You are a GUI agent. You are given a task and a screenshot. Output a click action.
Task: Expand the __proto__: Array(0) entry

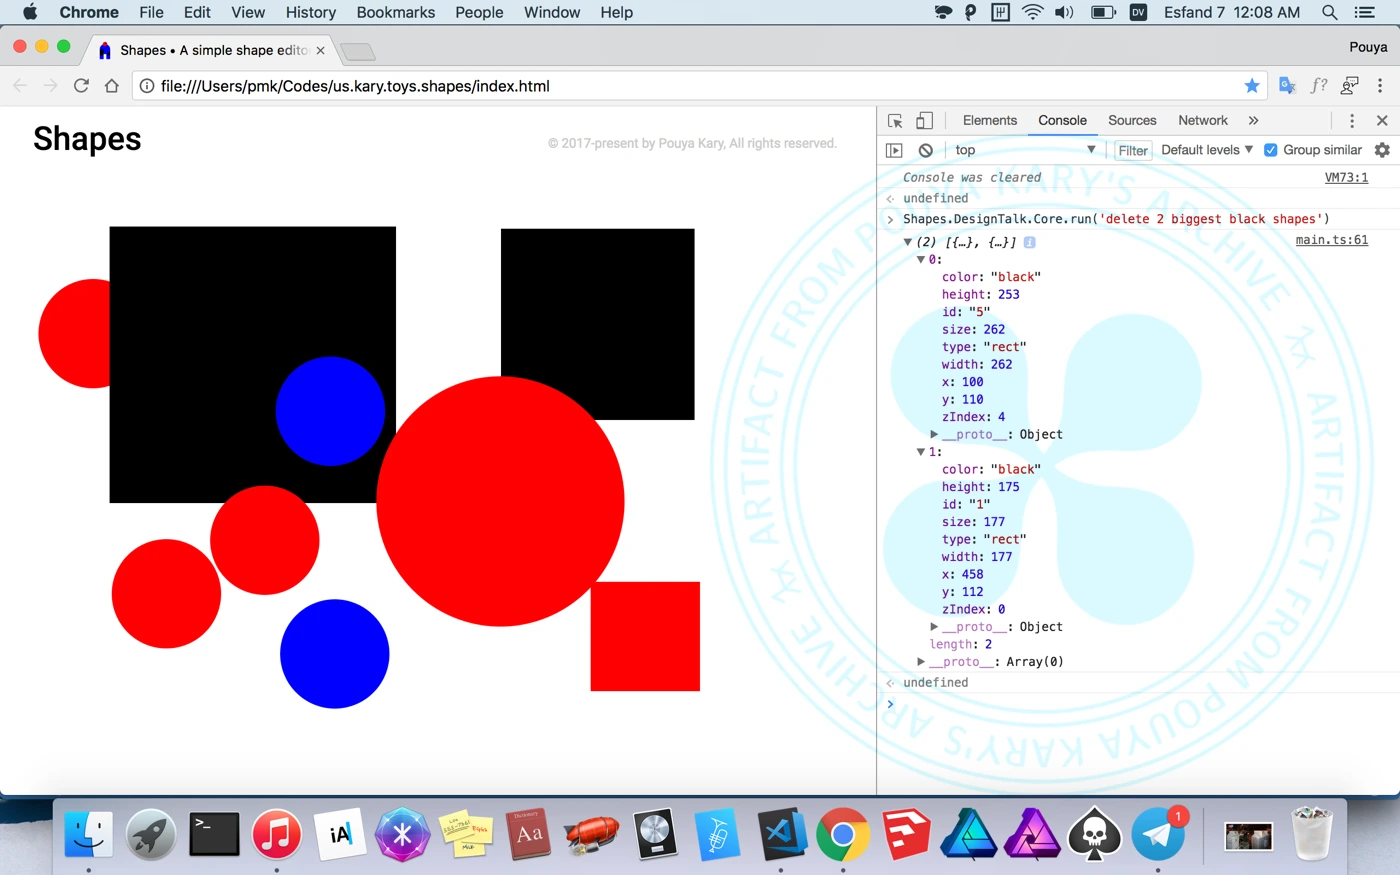coord(921,662)
